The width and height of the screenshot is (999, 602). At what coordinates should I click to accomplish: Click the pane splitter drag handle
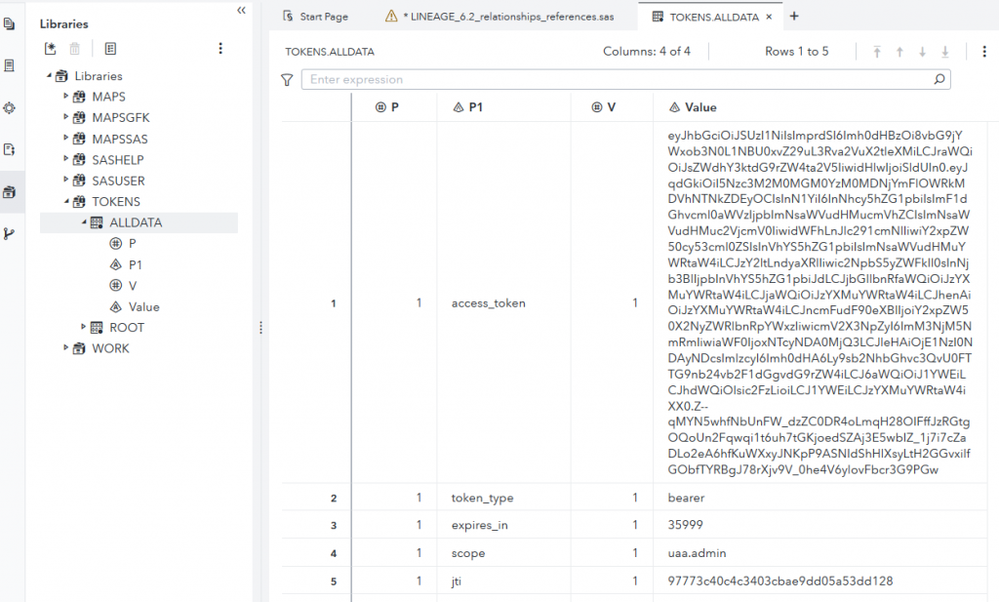pos(261,327)
